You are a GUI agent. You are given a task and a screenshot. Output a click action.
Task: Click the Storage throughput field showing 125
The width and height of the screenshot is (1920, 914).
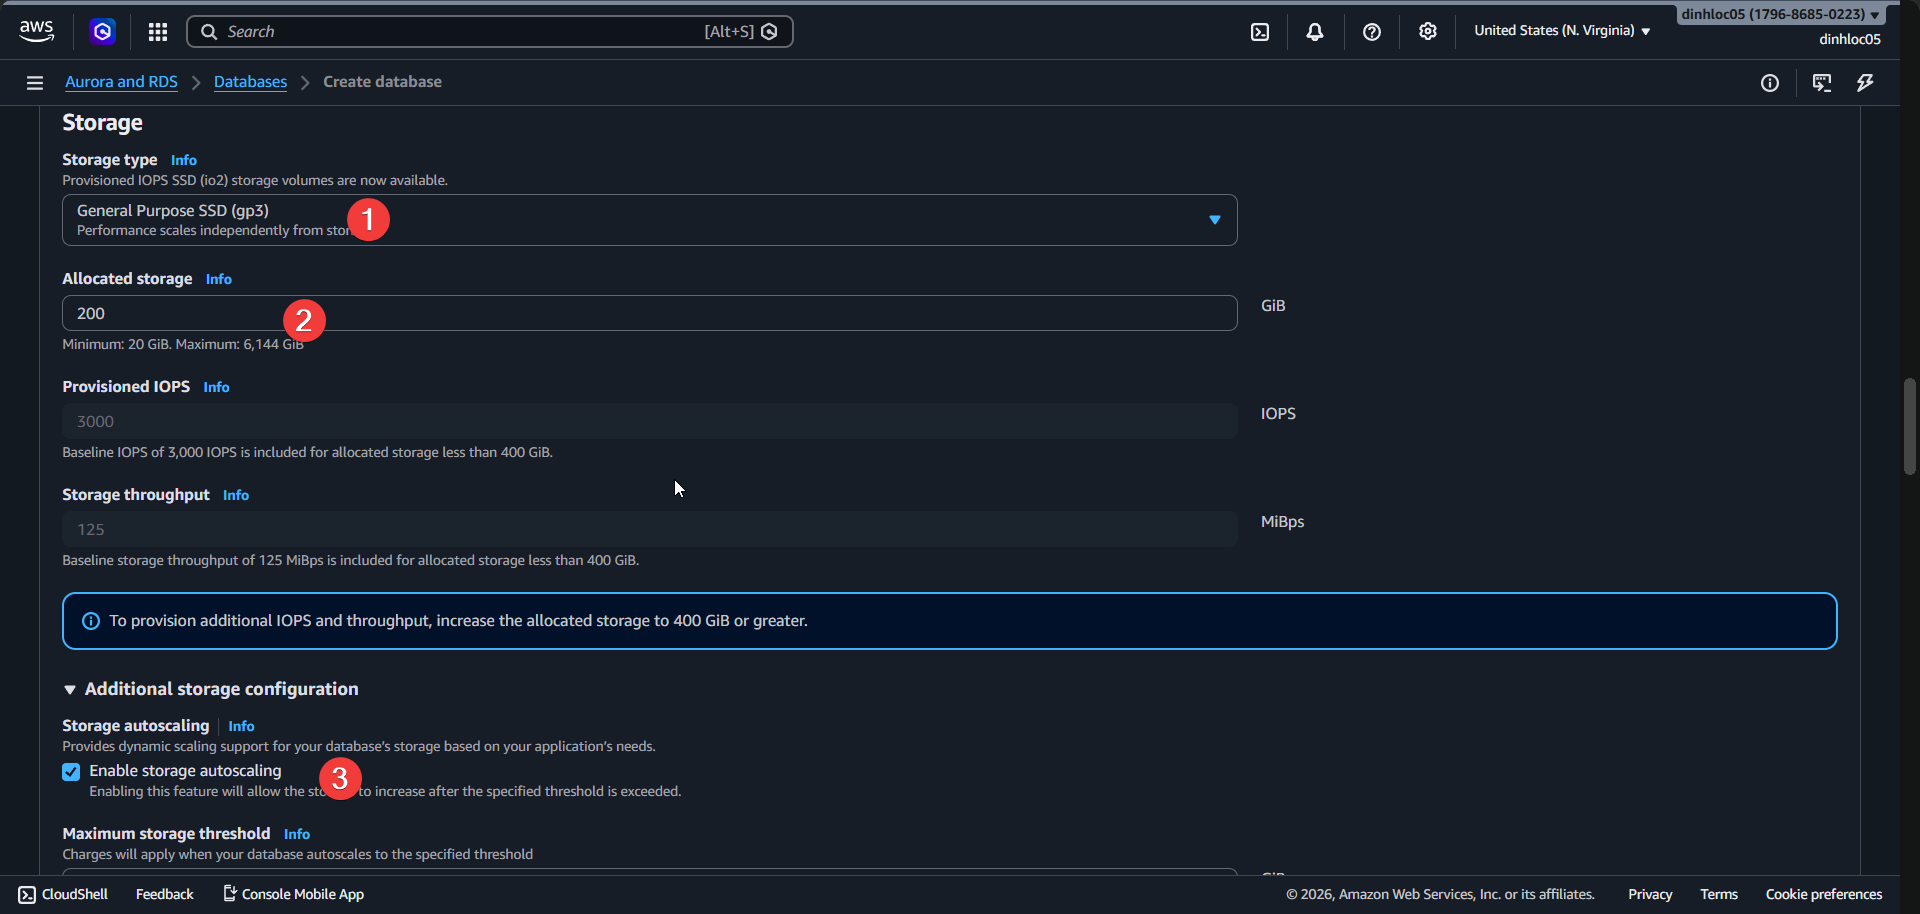650,529
